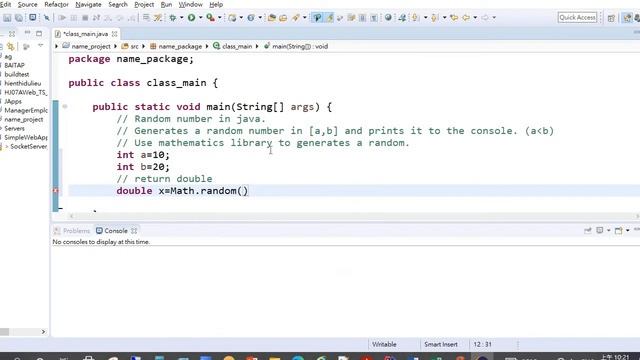Toggle Block Selection Mode button
The image size is (640, 360).
coord(362,18)
